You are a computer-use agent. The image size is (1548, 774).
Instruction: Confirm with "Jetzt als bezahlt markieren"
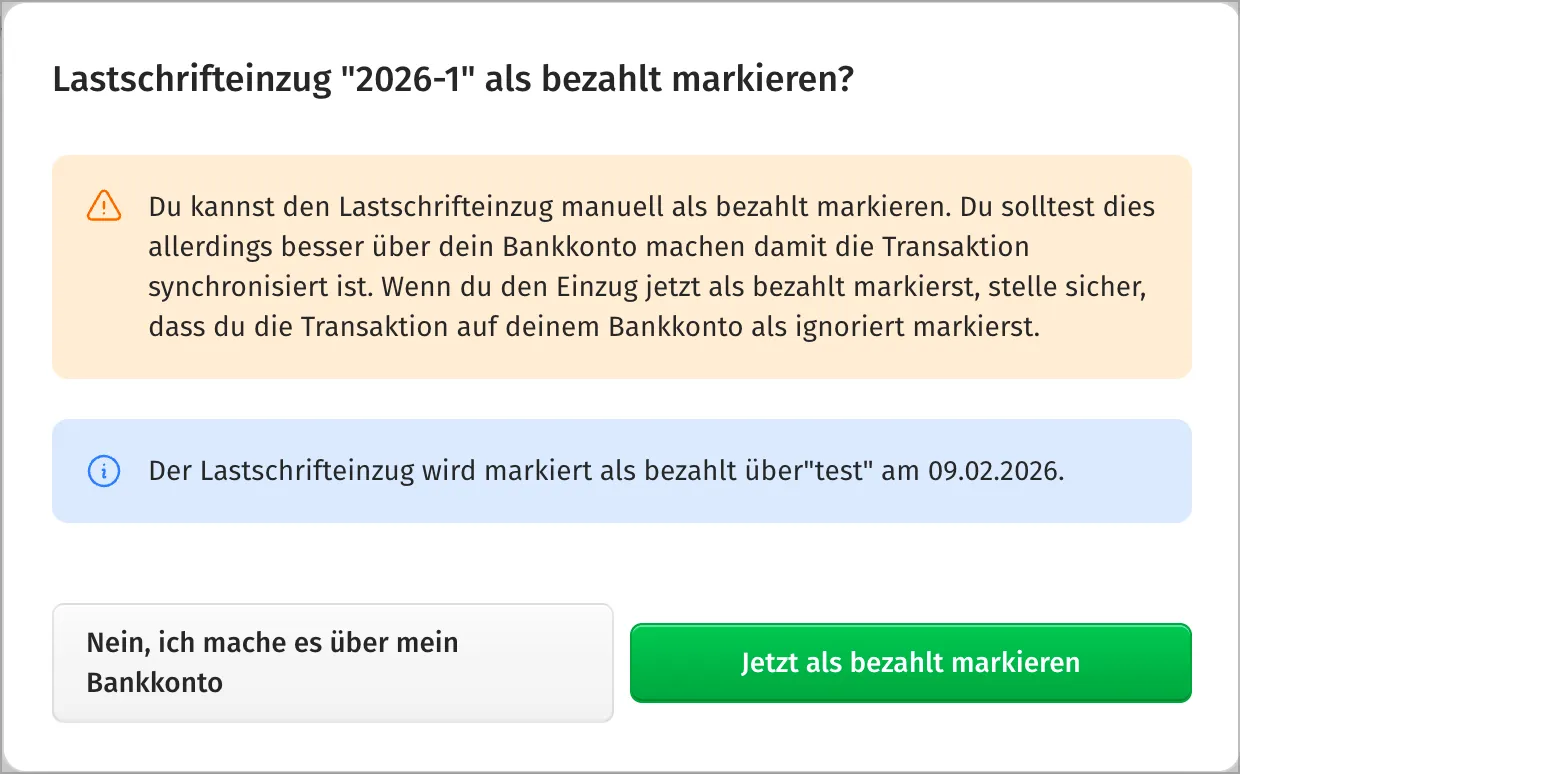(910, 663)
